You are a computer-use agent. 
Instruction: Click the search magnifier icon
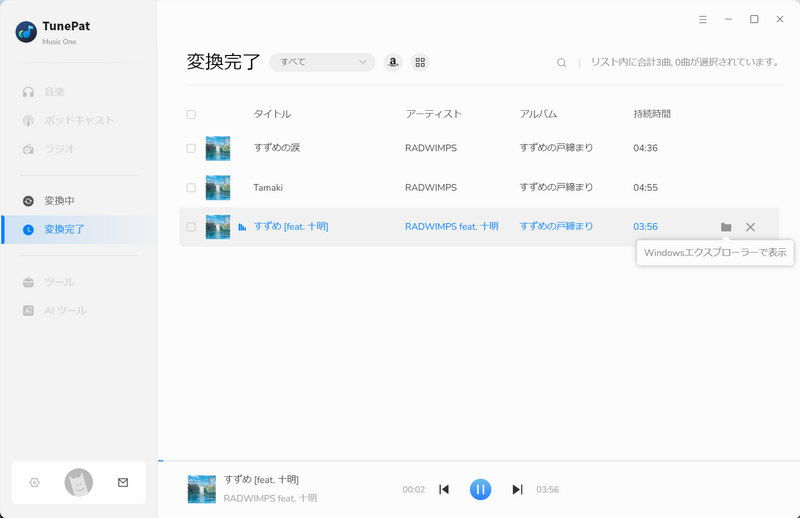pos(562,63)
